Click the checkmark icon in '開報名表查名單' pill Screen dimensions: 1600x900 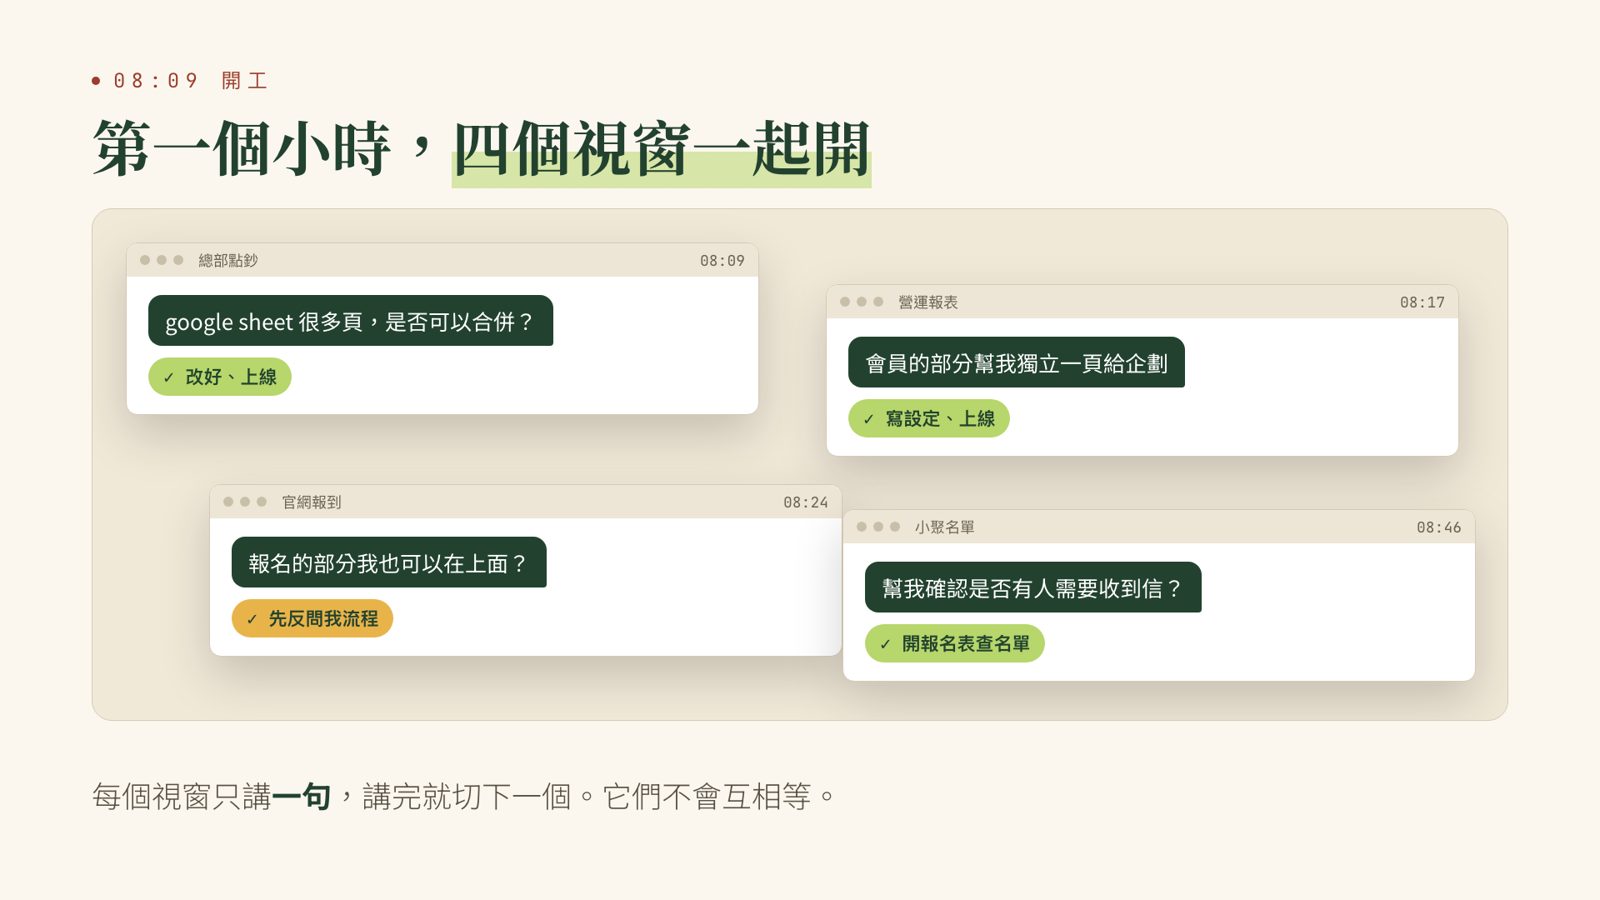[885, 645]
